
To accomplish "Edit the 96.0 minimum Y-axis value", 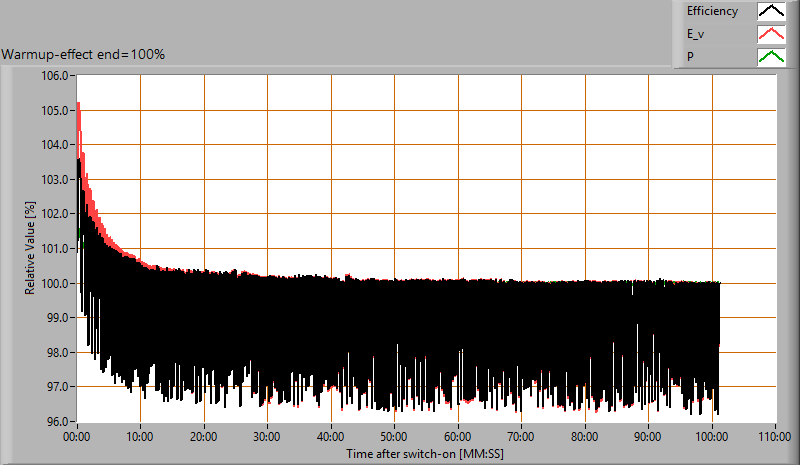I will (x=55, y=421).
